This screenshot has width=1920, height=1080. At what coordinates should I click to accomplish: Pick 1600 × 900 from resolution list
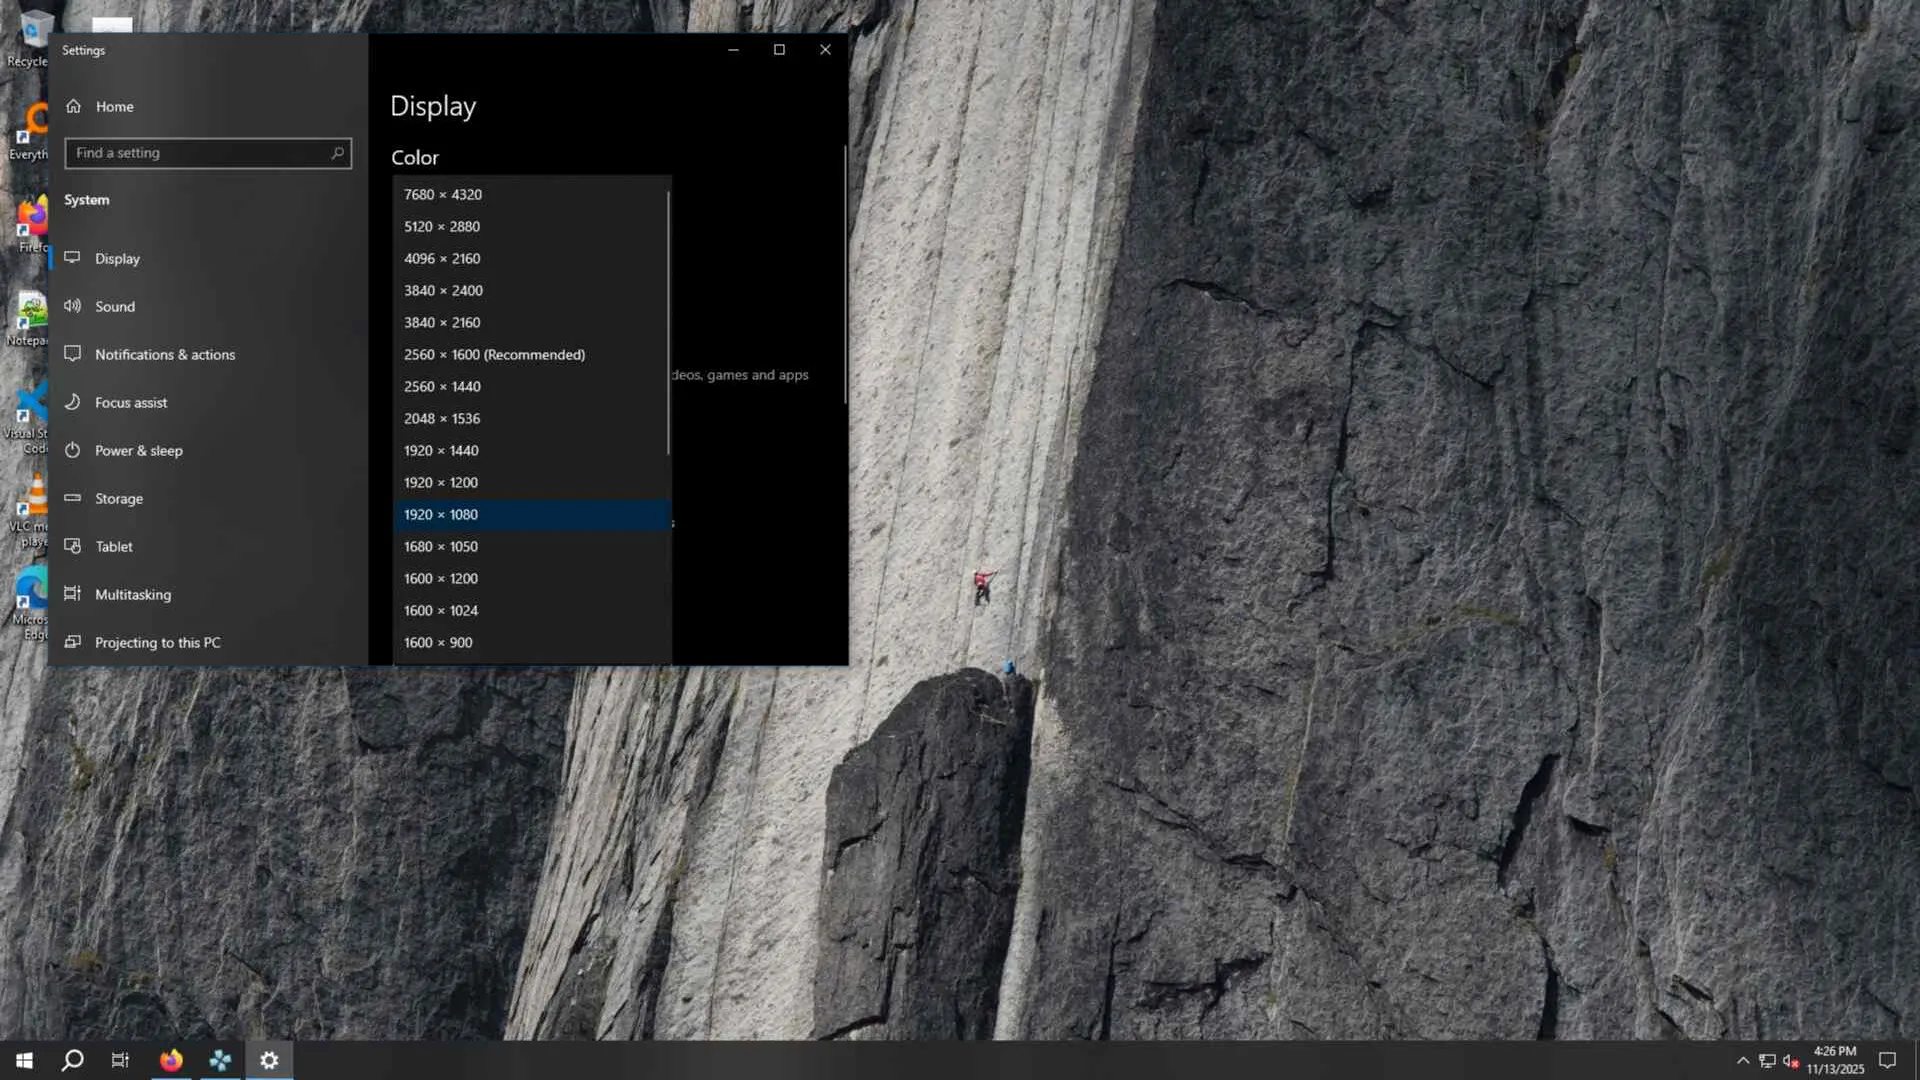(438, 643)
